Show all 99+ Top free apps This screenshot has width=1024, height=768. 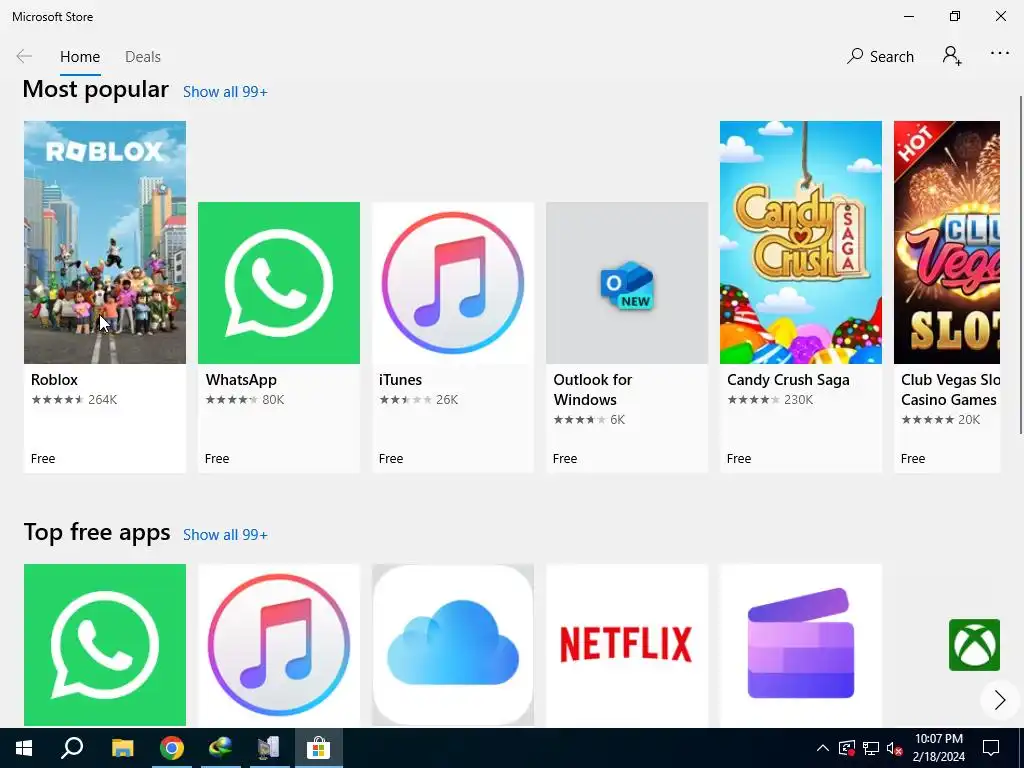225,535
